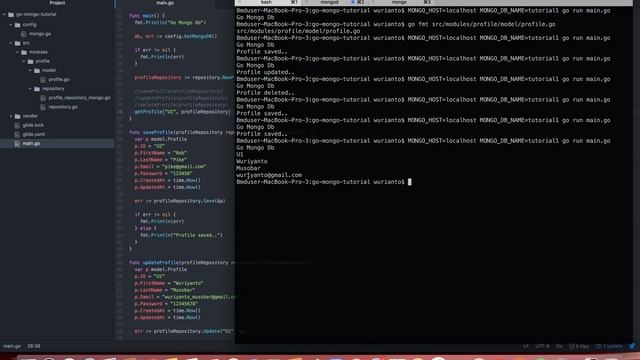Image resolution: width=640 pixels, height=360 pixels.
Task: Expand the vendor folder arrow
Action: pyautogui.click(x=11, y=116)
